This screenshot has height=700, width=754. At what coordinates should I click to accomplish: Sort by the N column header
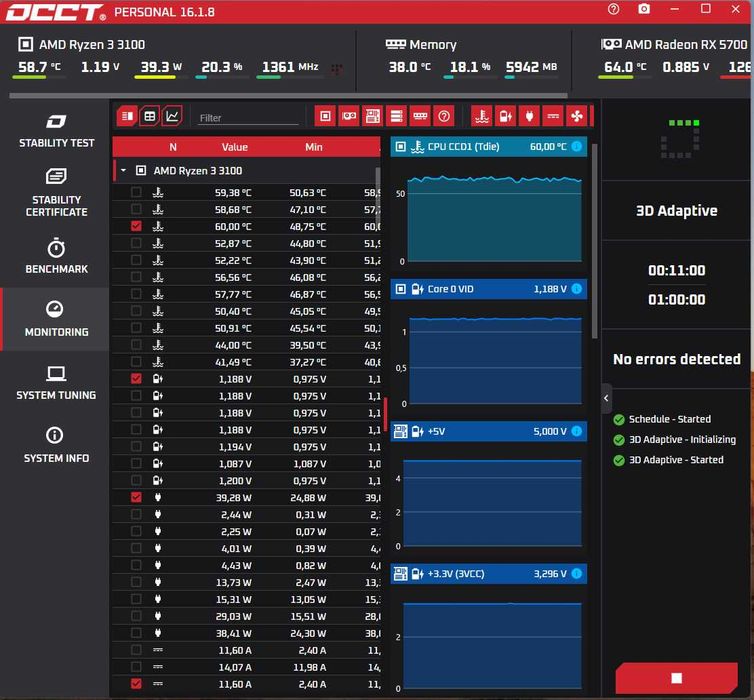[173, 147]
